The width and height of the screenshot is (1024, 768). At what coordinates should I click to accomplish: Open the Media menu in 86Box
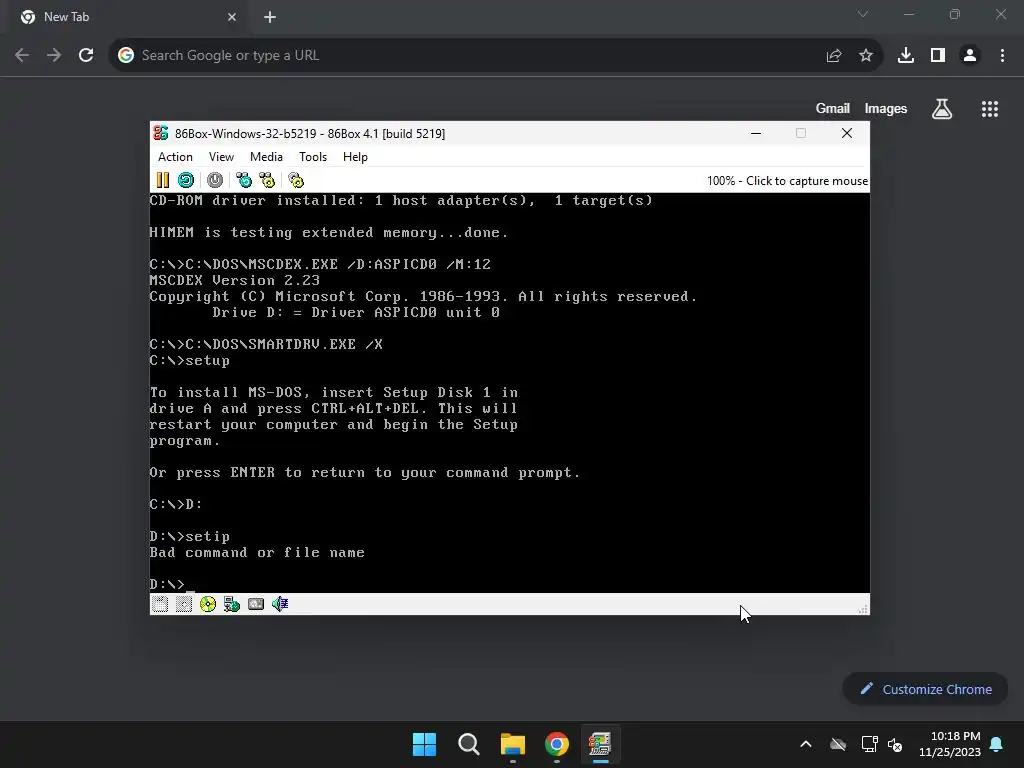pyautogui.click(x=266, y=157)
